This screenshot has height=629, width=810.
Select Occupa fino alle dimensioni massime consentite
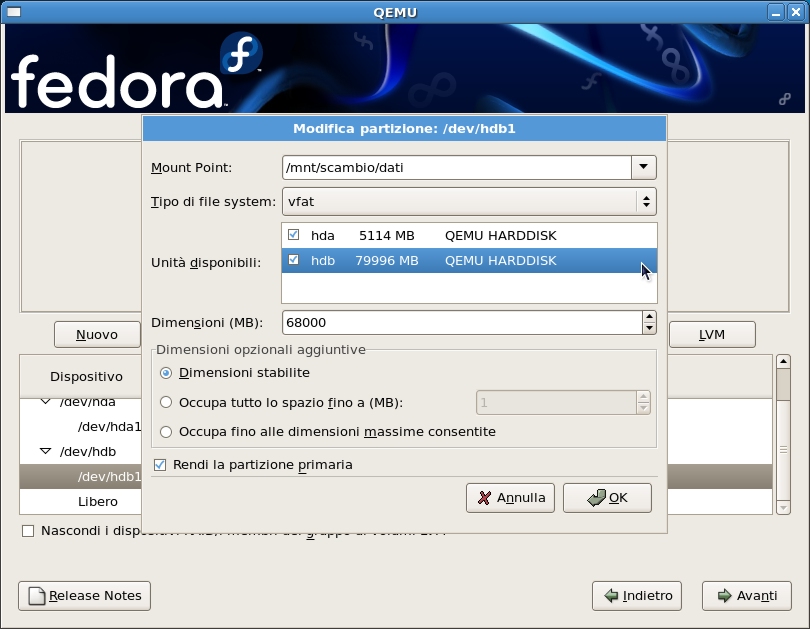[x=166, y=432]
